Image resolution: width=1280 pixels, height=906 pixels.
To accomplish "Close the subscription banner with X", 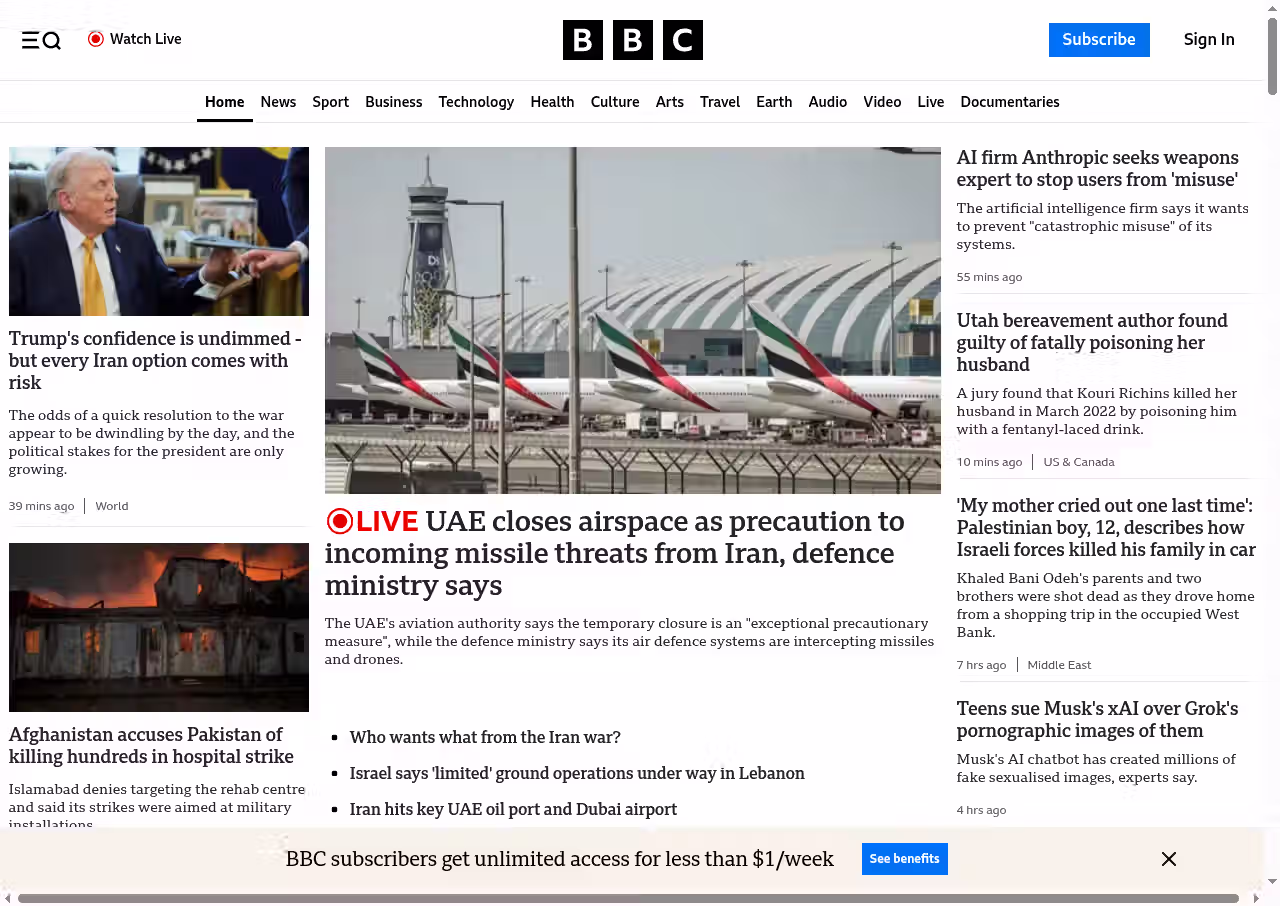I will point(1168,859).
